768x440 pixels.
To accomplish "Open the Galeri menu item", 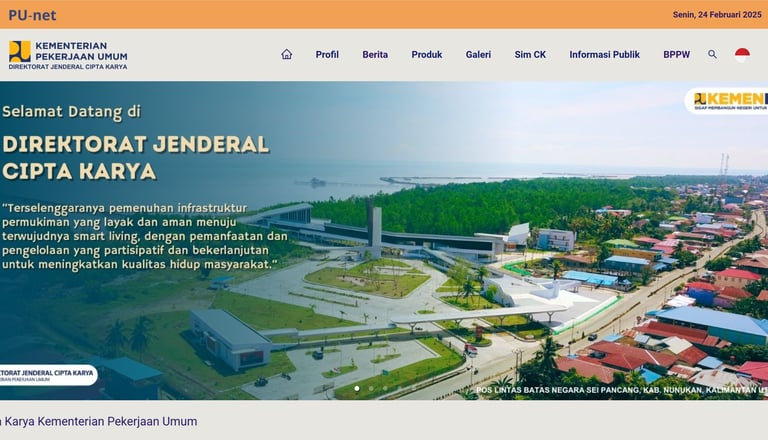I will [478, 54].
